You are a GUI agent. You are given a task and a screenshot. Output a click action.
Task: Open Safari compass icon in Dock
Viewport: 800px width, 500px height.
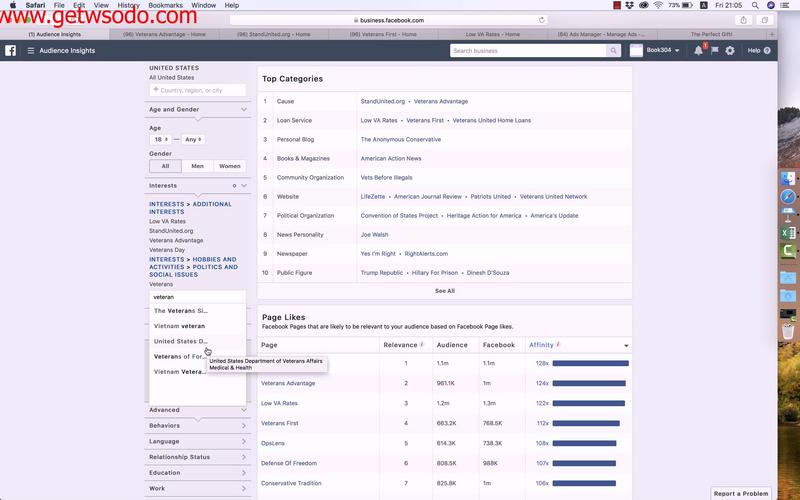point(788,196)
